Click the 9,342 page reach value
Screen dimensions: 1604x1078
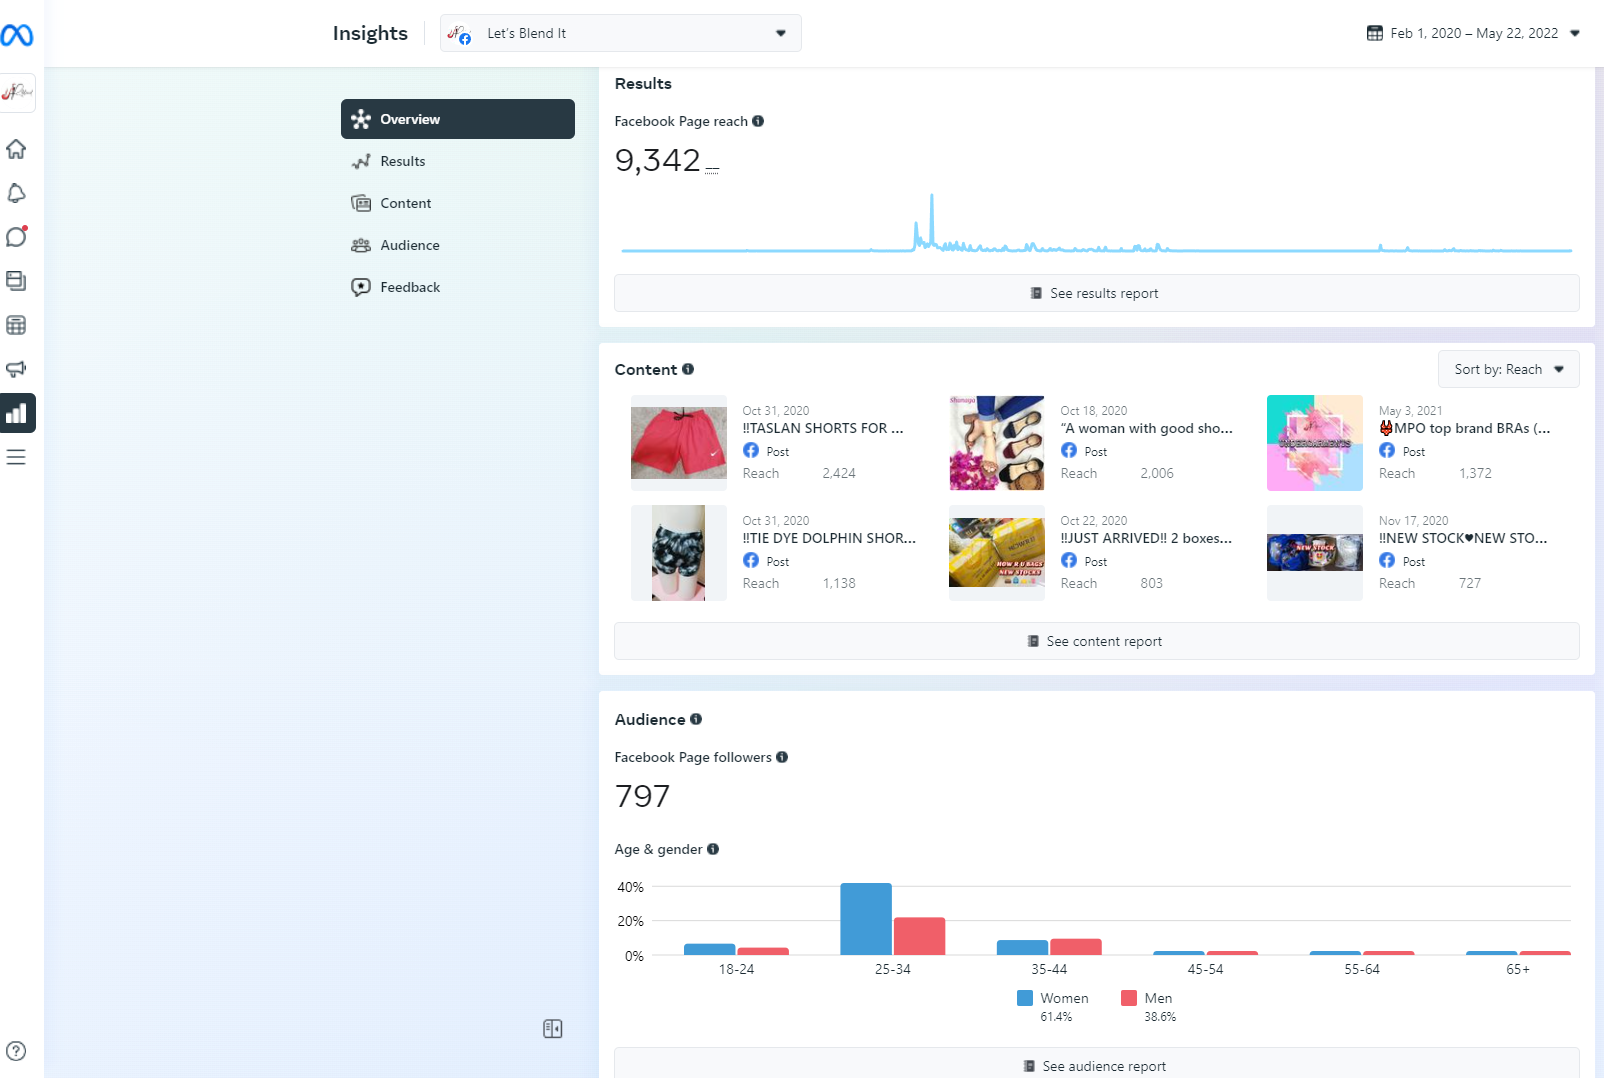point(658,160)
